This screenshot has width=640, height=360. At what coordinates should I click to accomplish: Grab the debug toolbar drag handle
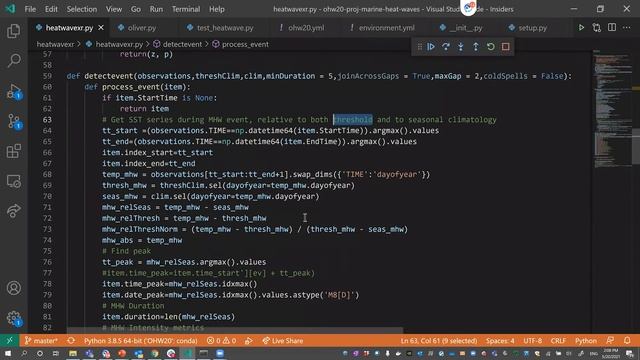point(419,47)
